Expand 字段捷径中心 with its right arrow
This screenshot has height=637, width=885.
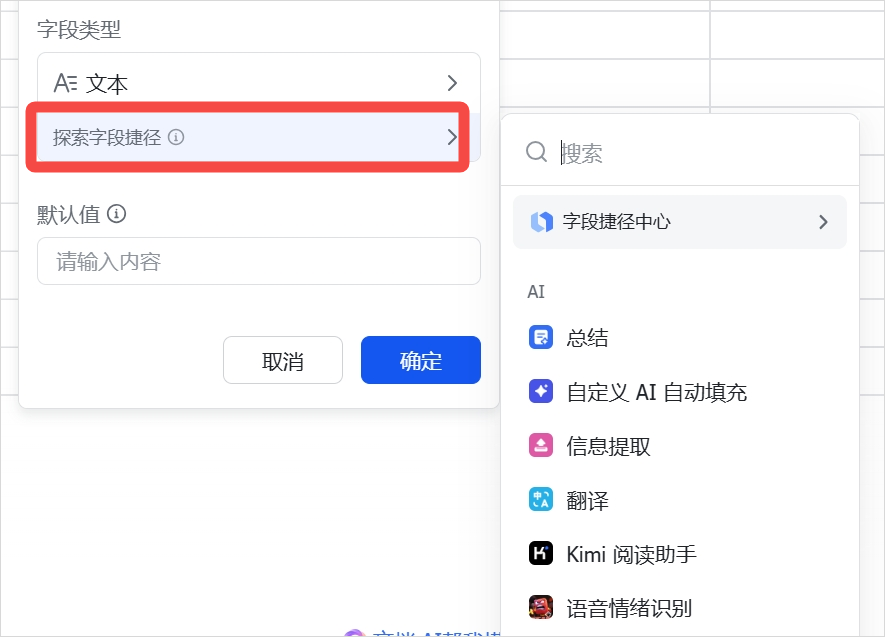click(x=823, y=222)
